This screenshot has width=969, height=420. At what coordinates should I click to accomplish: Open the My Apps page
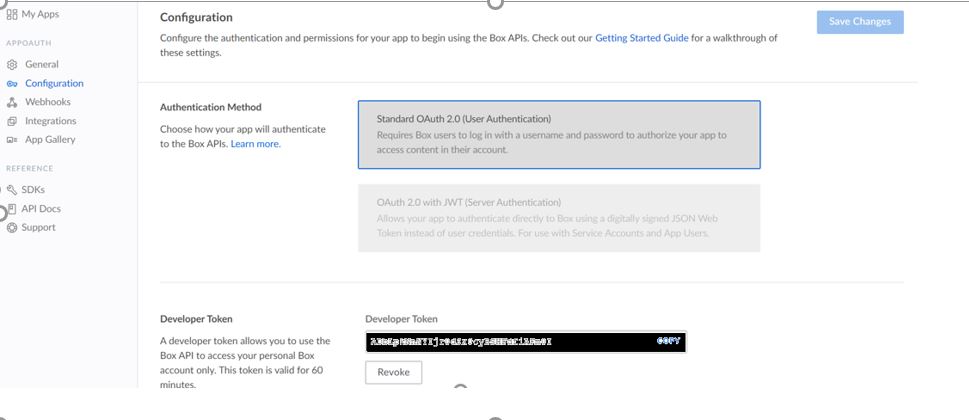40,14
